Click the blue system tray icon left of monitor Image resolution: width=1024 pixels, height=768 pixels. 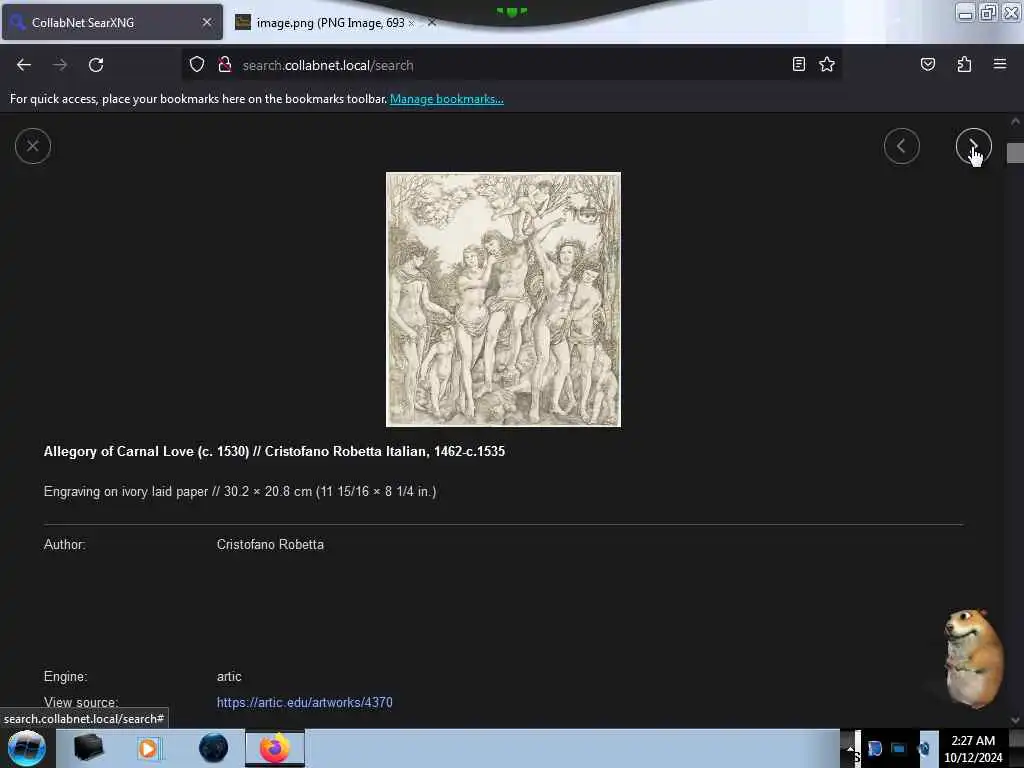tap(874, 748)
